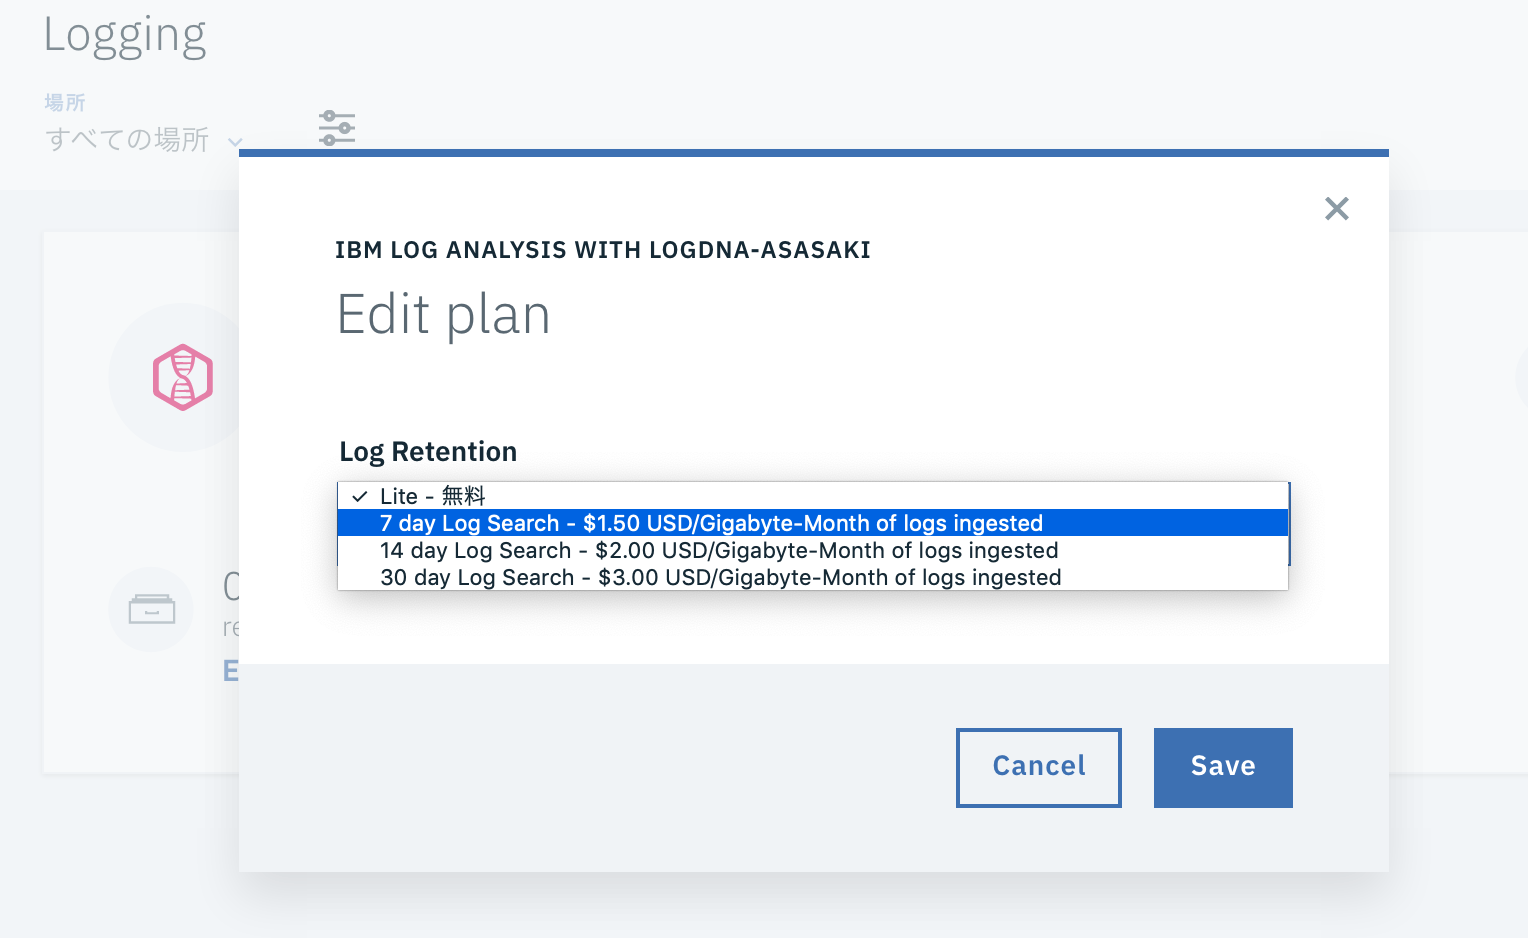Click the 場所 label above the location selector
The width and height of the screenshot is (1528, 938).
[x=64, y=101]
